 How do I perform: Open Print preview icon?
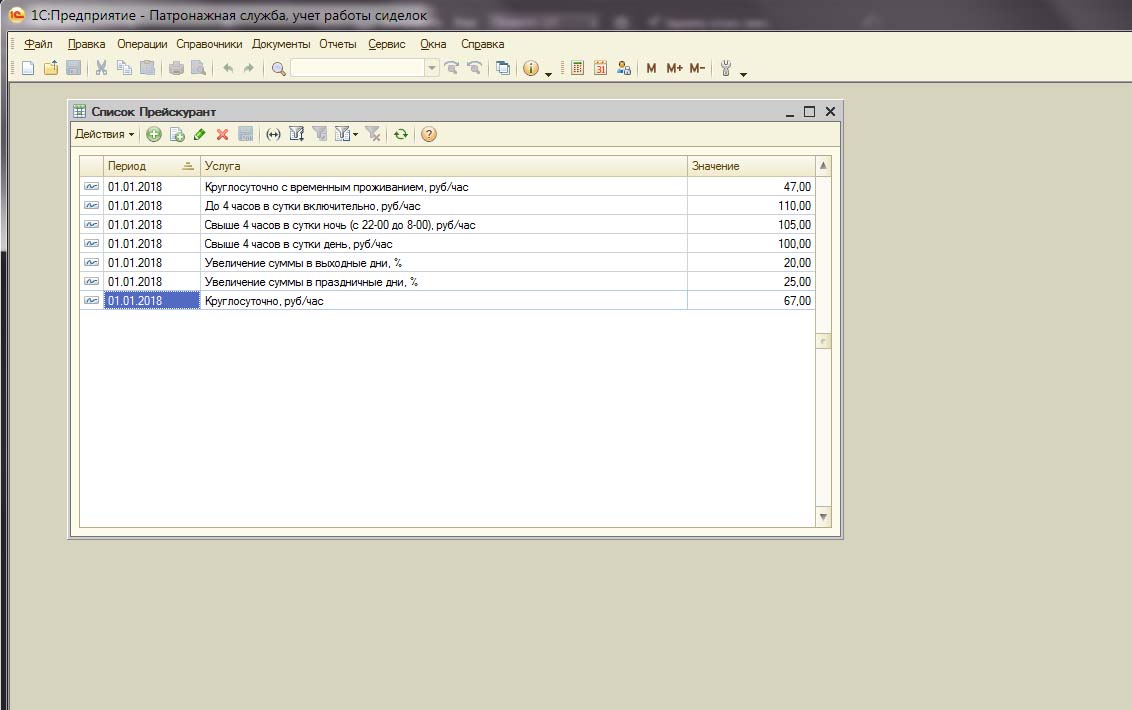[199, 69]
